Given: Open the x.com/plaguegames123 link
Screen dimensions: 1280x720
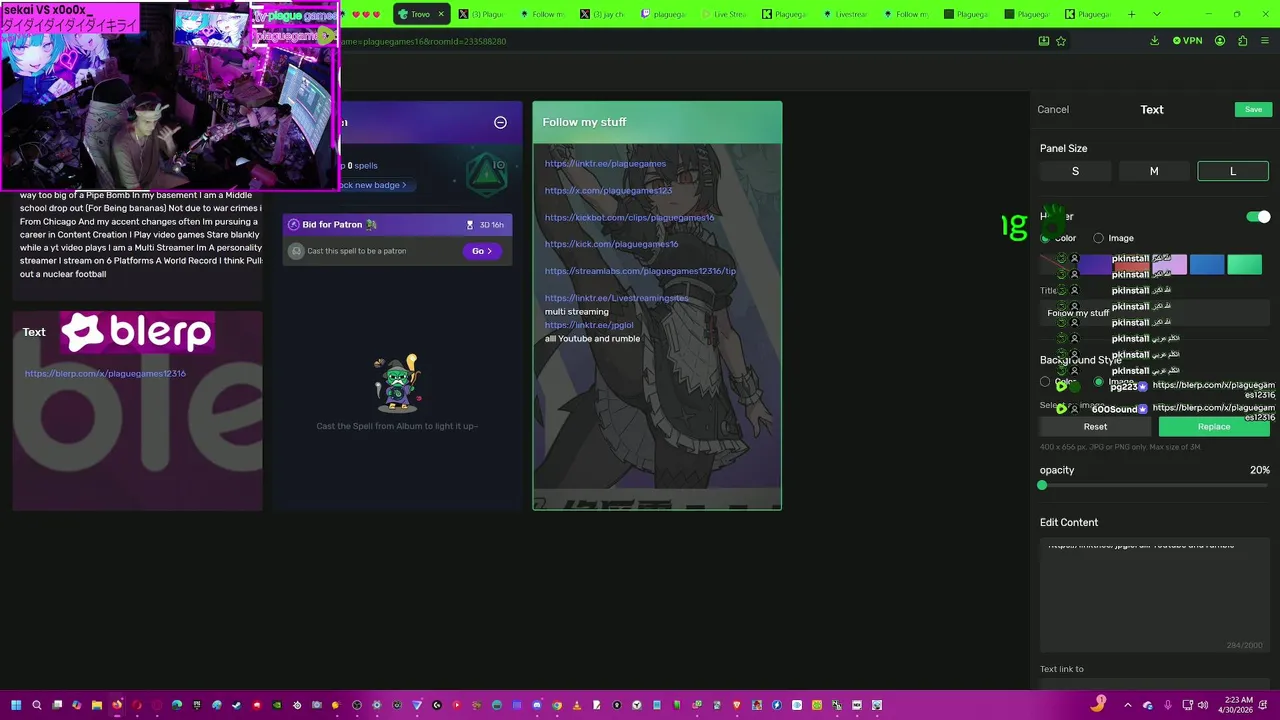Looking at the screenshot, I should (608, 191).
